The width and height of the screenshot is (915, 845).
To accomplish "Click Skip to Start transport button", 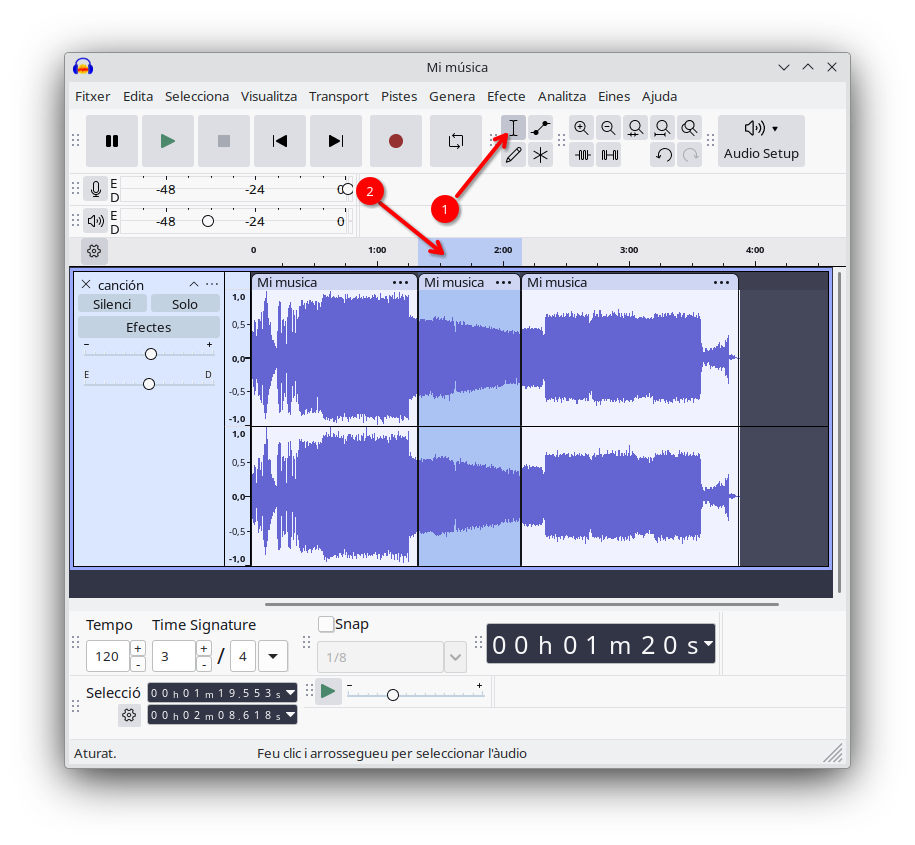I will pos(280,141).
